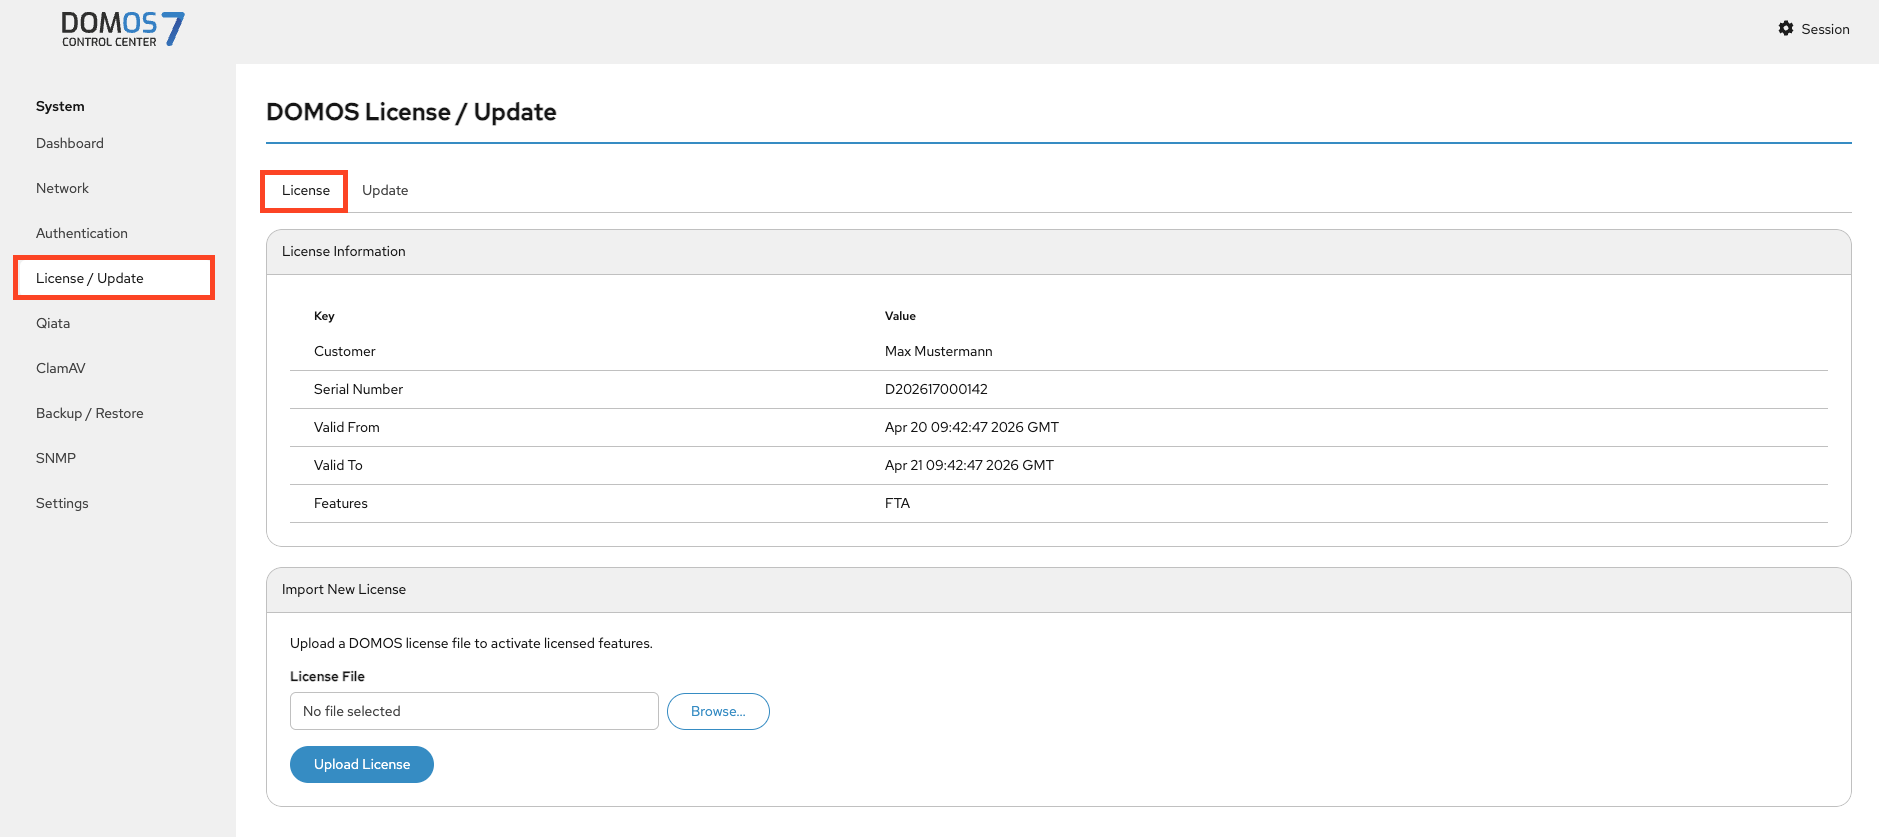Image resolution: width=1879 pixels, height=837 pixels.
Task: Click the DOMOS 7 Control Center logo
Action: [123, 29]
